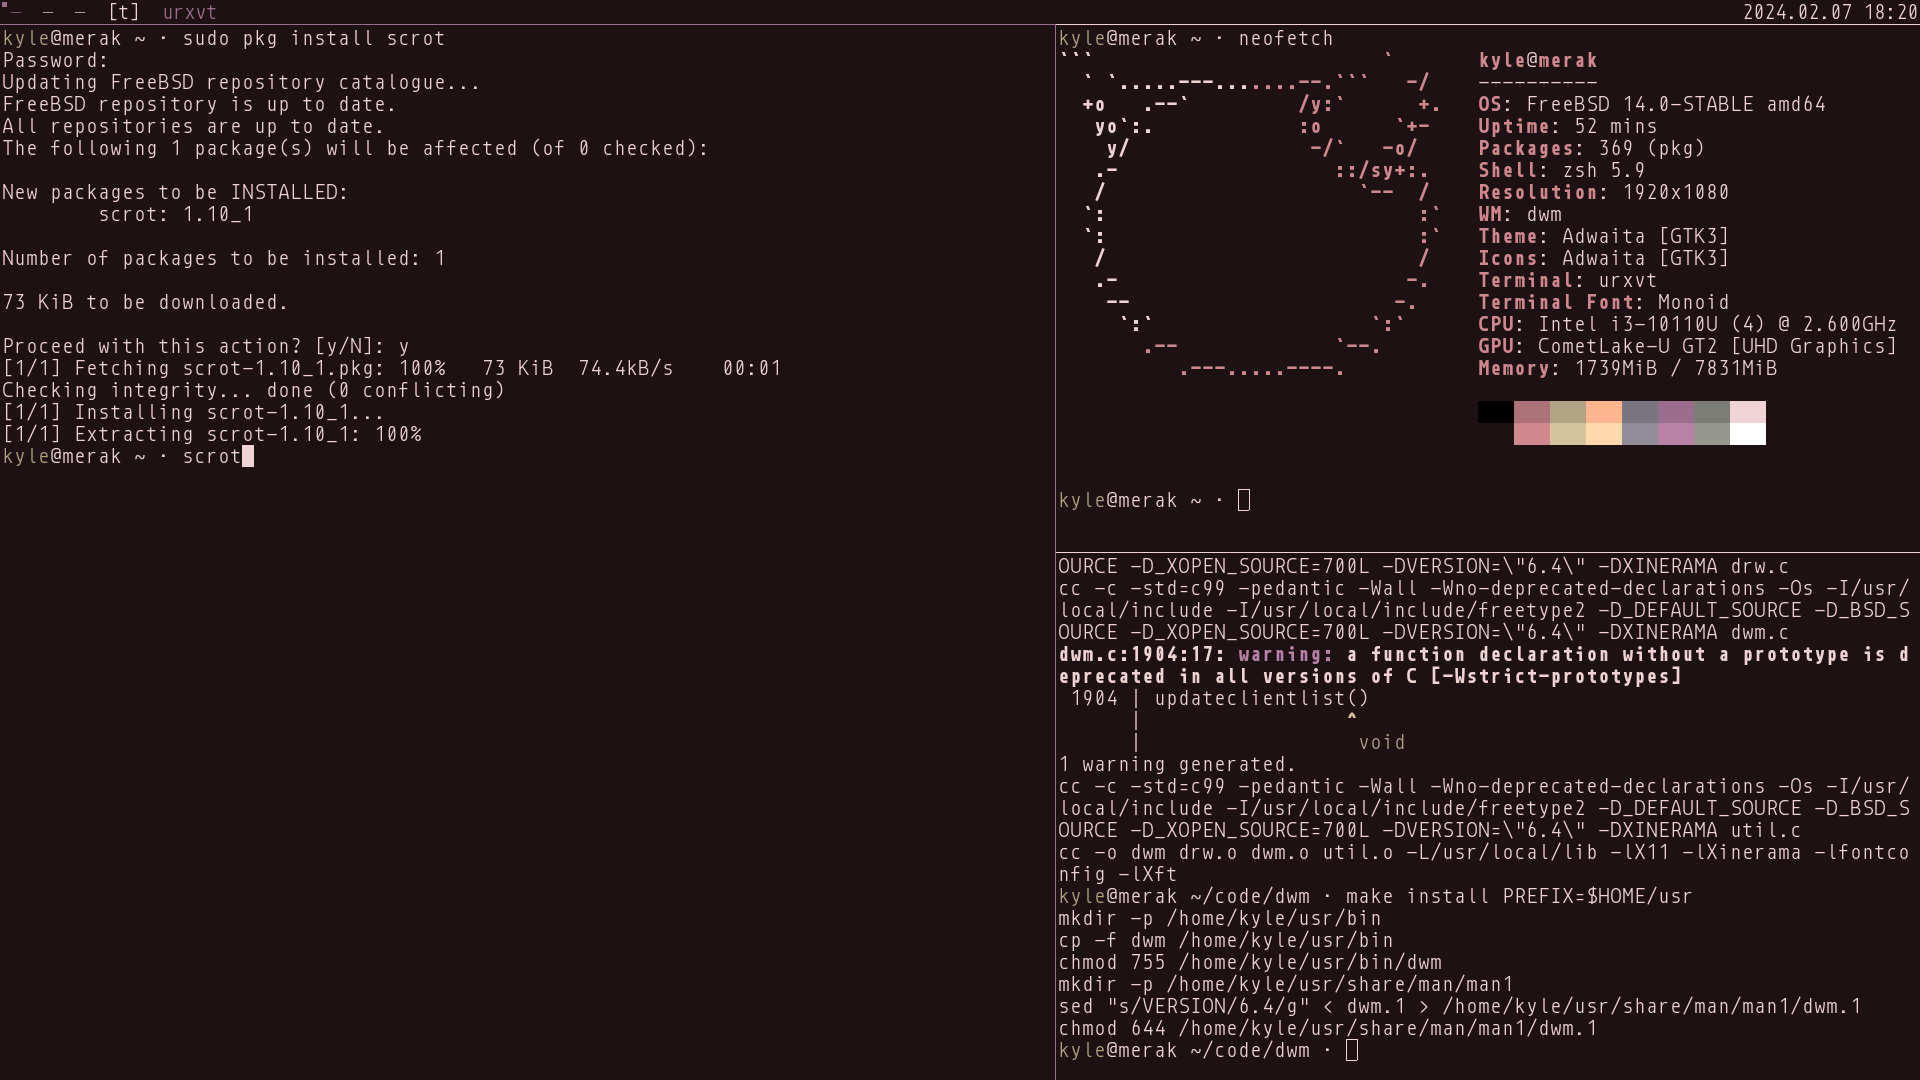Focus the ~/code/dwm terminal prompt
The height and width of the screenshot is (1080, 1920).
[1352, 1051]
